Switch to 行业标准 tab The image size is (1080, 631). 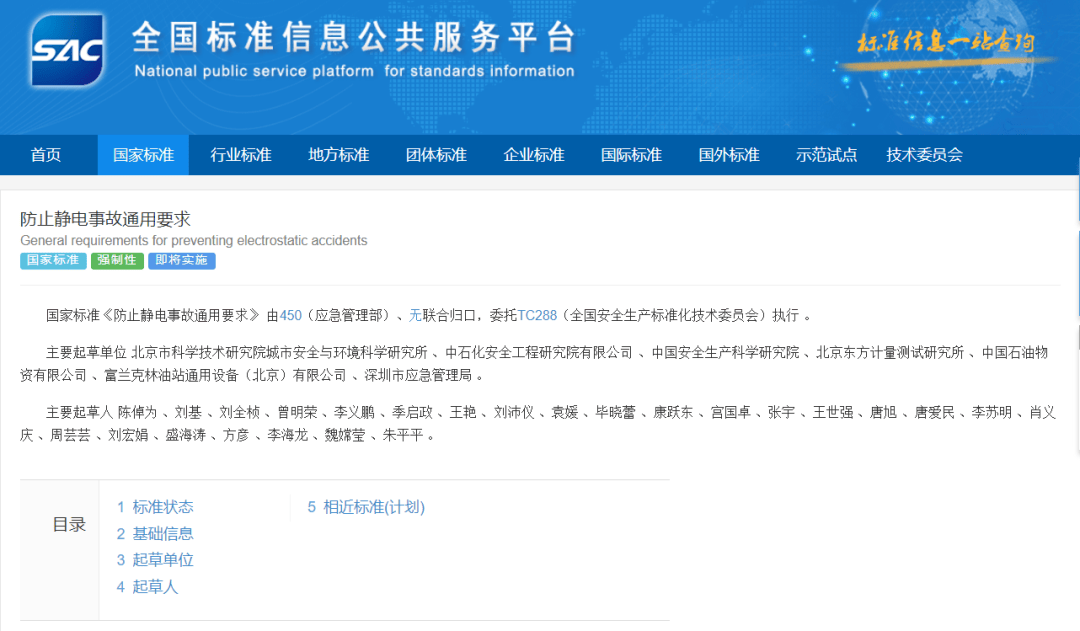tap(240, 155)
